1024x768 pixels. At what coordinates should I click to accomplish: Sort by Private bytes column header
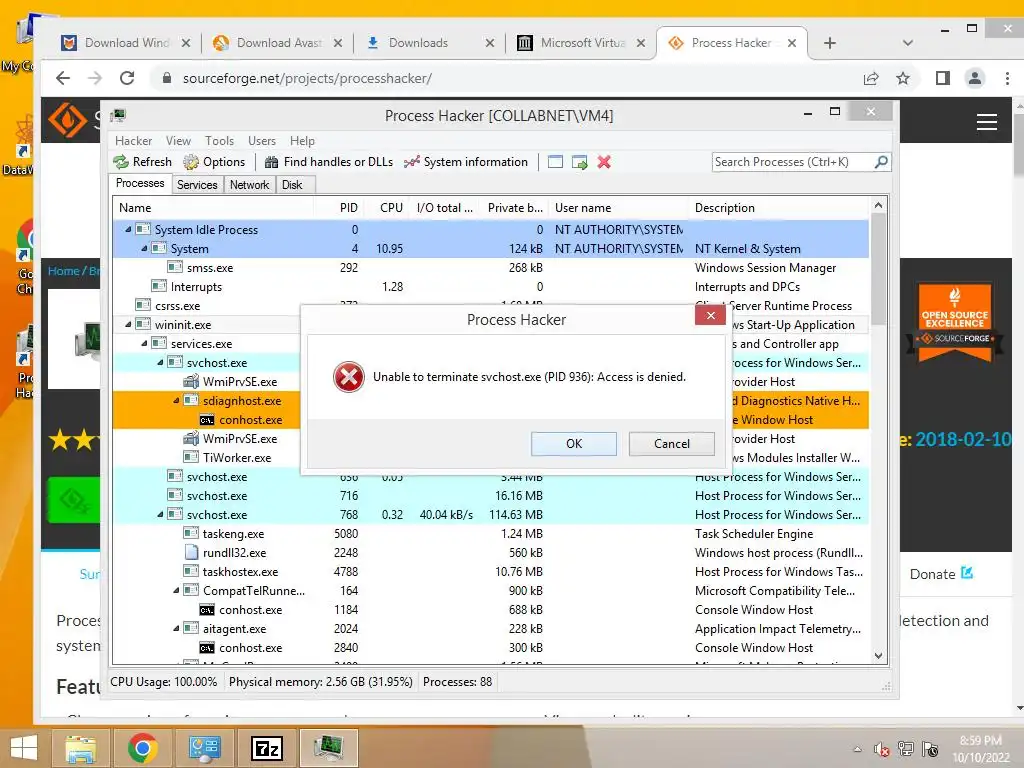click(515, 208)
